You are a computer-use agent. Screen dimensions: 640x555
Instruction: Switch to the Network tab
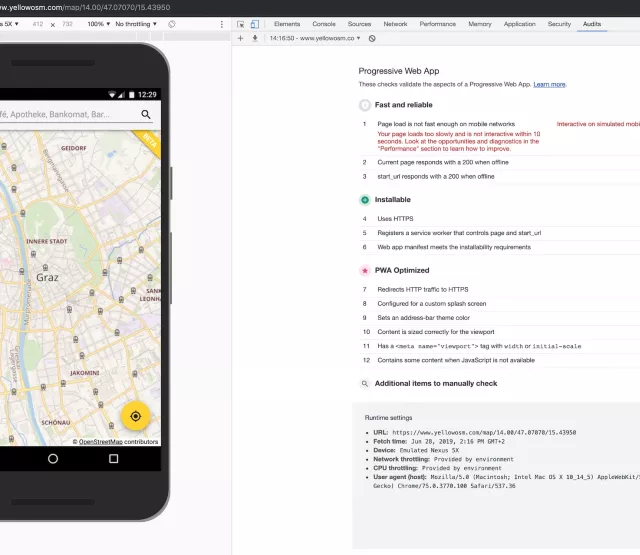click(x=395, y=23)
